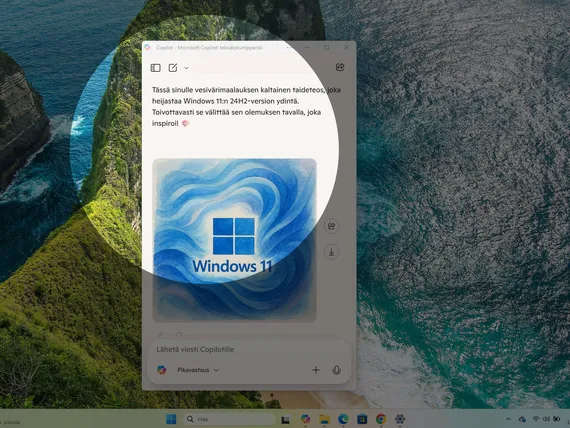Add an attachment with the plus icon
This screenshot has height=428, width=570.
pos(316,370)
